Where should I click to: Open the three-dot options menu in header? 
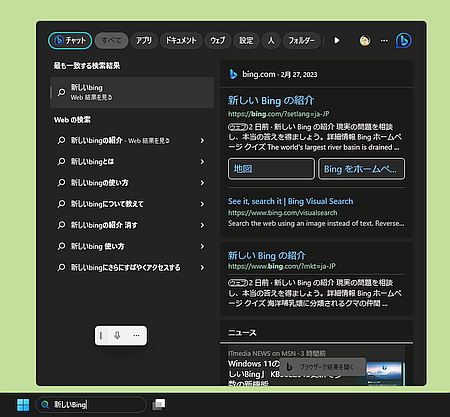(x=384, y=41)
